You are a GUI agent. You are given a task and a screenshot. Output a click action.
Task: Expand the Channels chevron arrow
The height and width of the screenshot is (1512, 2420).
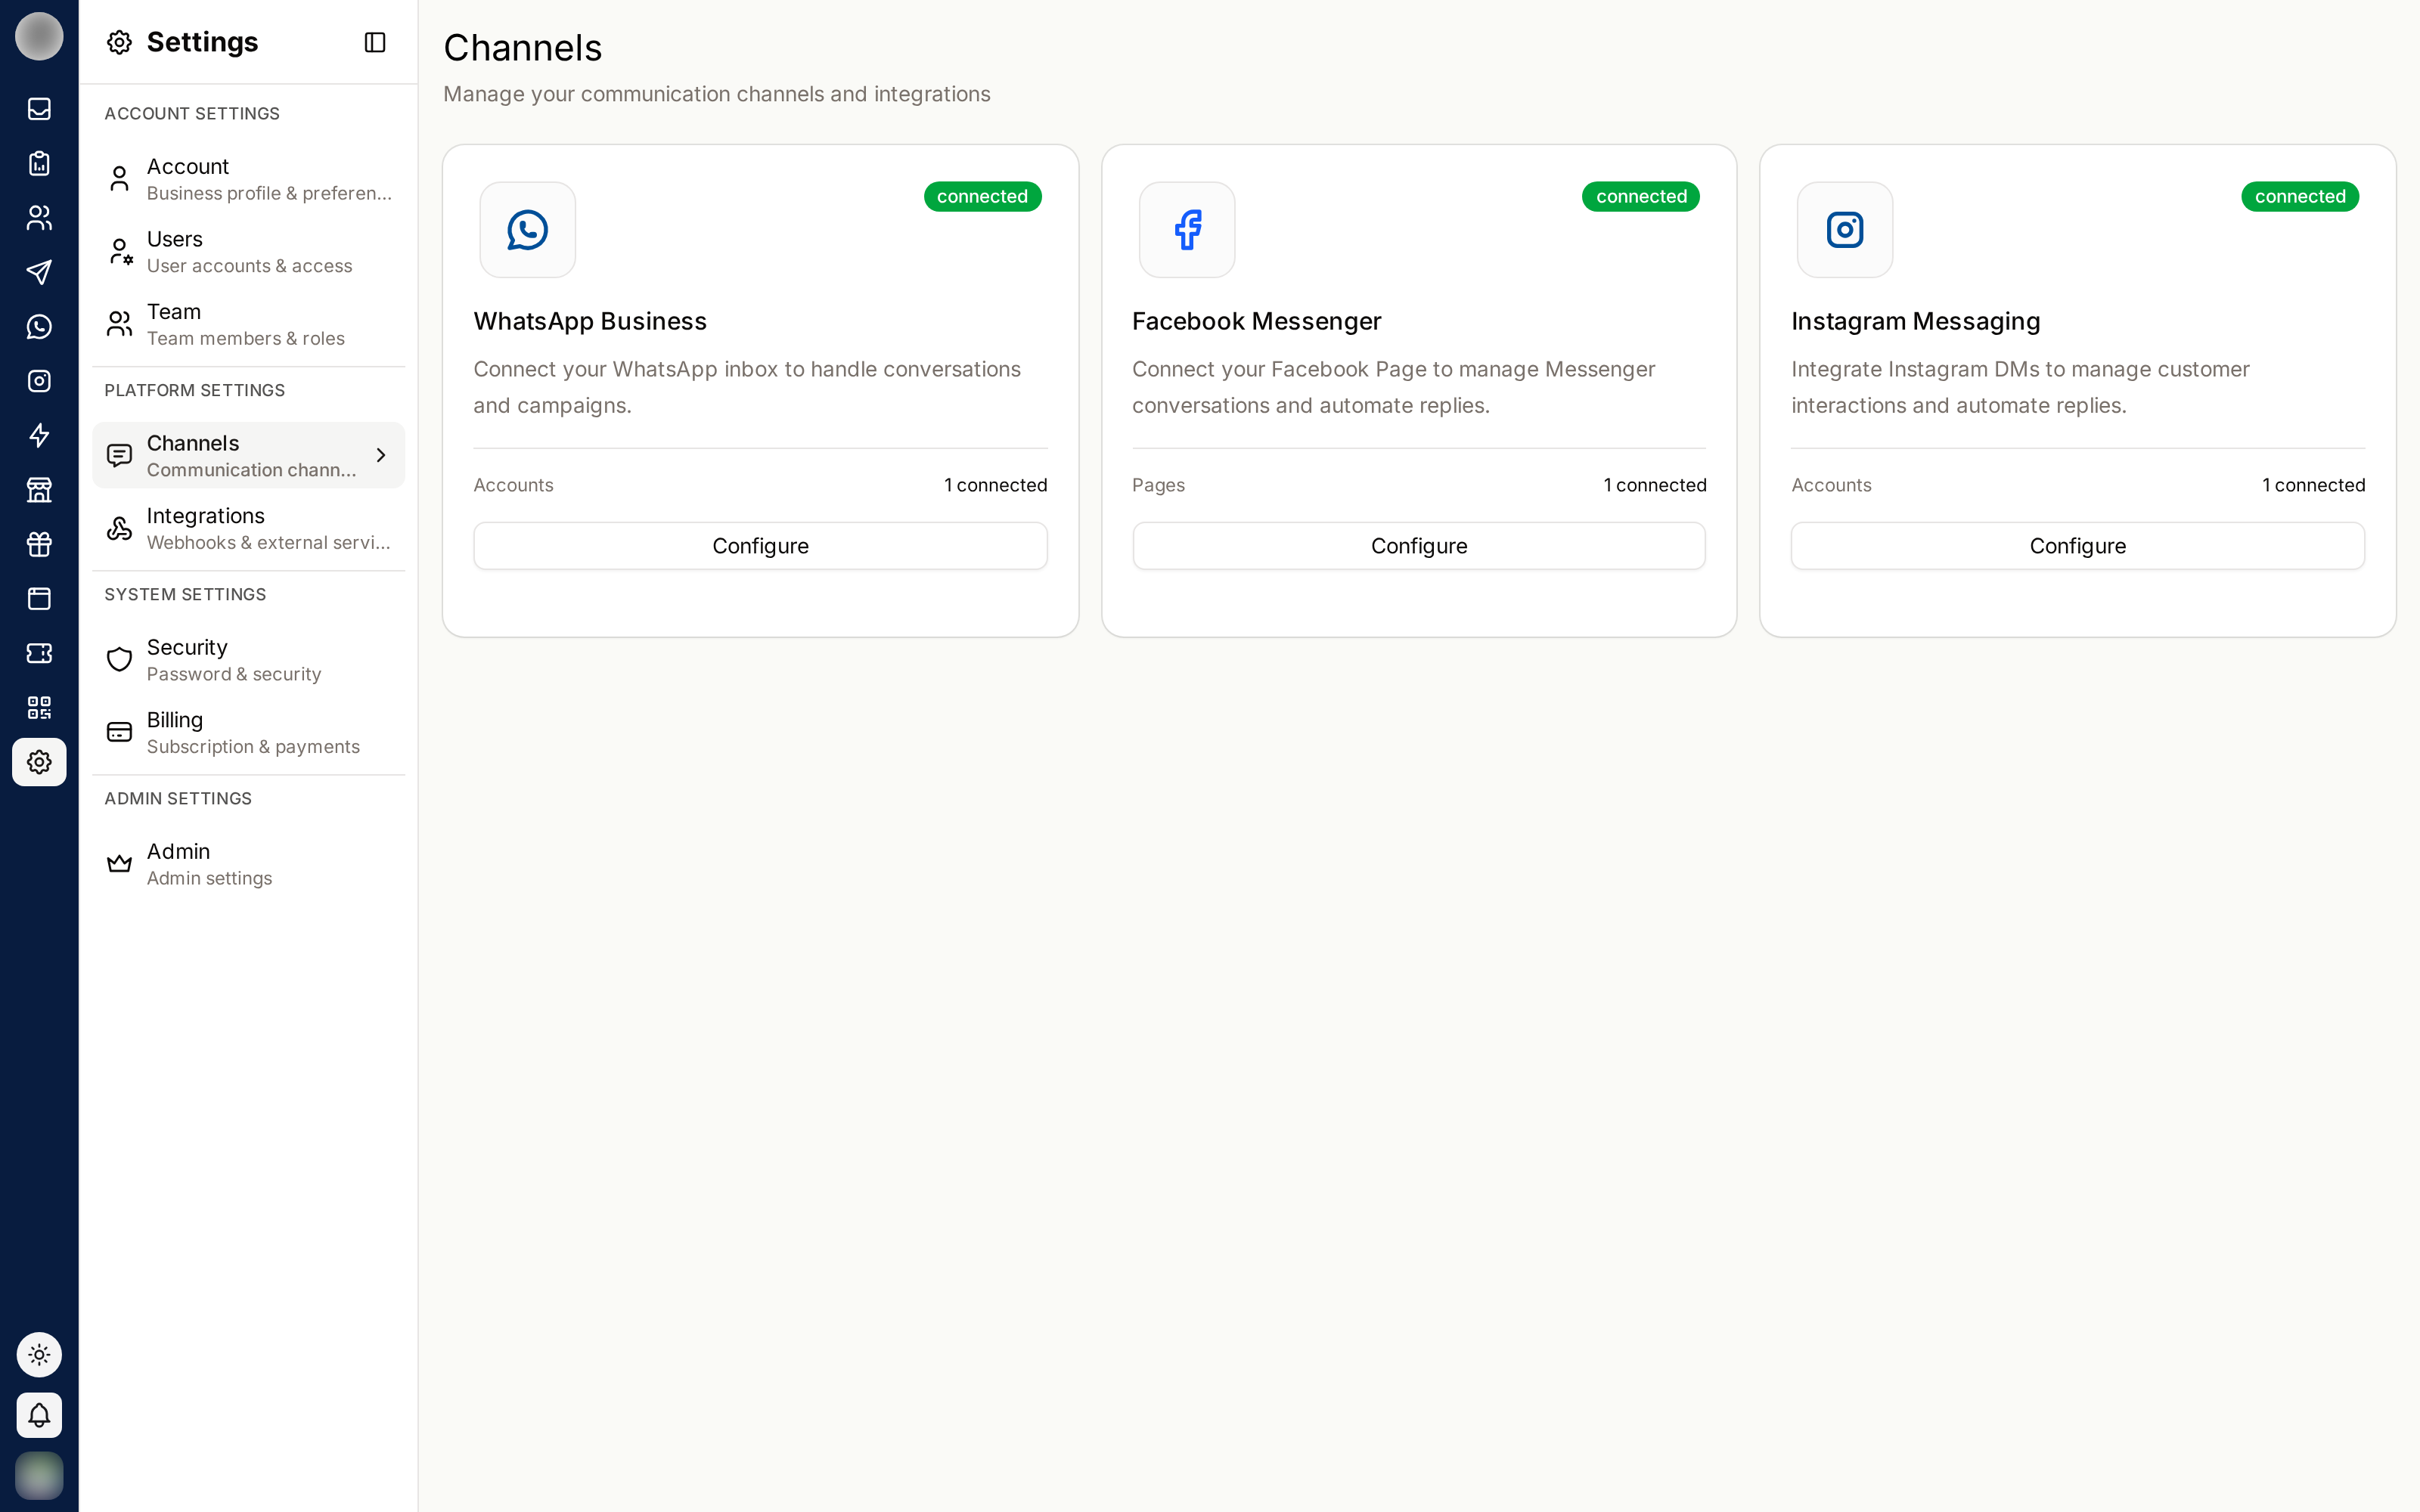coord(381,455)
